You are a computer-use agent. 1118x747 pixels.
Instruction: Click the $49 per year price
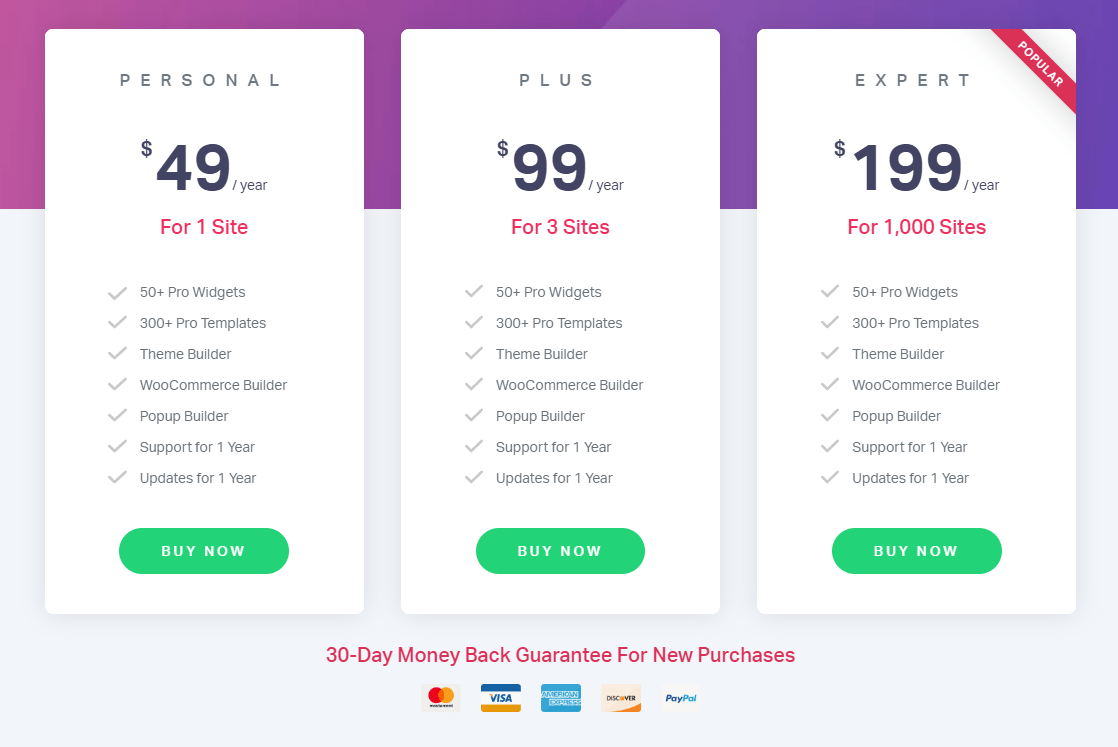(x=204, y=168)
